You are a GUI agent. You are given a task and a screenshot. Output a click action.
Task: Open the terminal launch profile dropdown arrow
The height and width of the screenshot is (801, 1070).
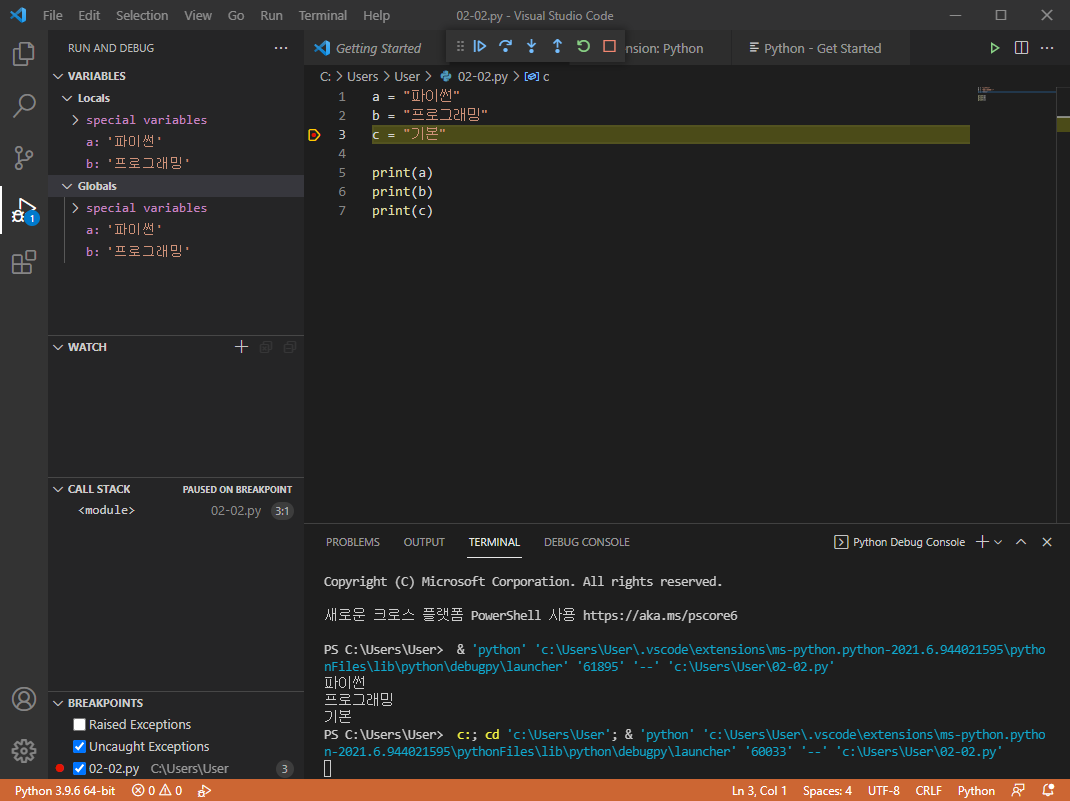[998, 542]
